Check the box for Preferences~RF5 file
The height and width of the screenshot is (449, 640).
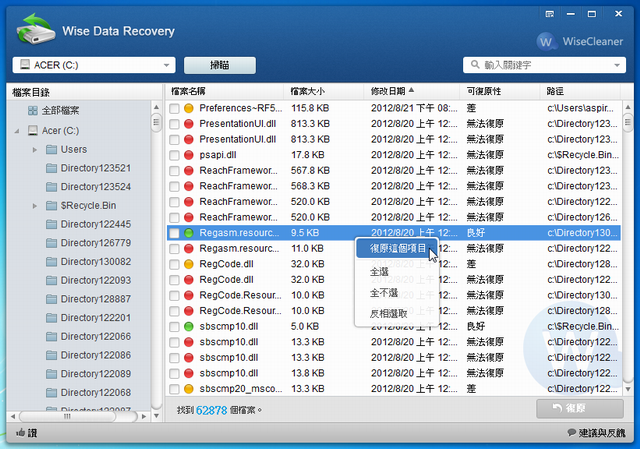175,108
